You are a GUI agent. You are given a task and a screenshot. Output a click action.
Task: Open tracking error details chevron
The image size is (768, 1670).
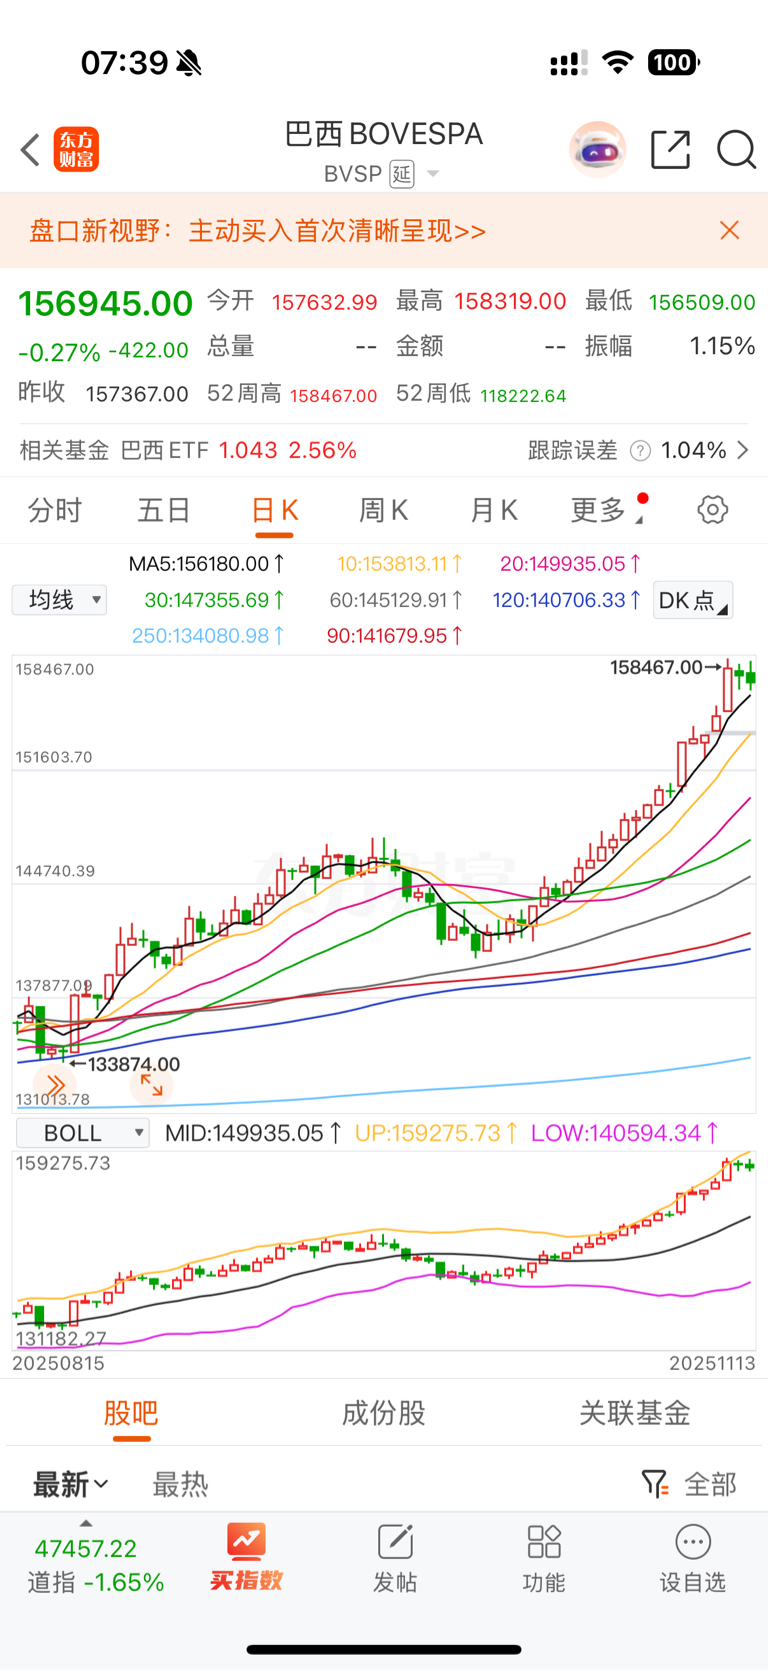743,450
